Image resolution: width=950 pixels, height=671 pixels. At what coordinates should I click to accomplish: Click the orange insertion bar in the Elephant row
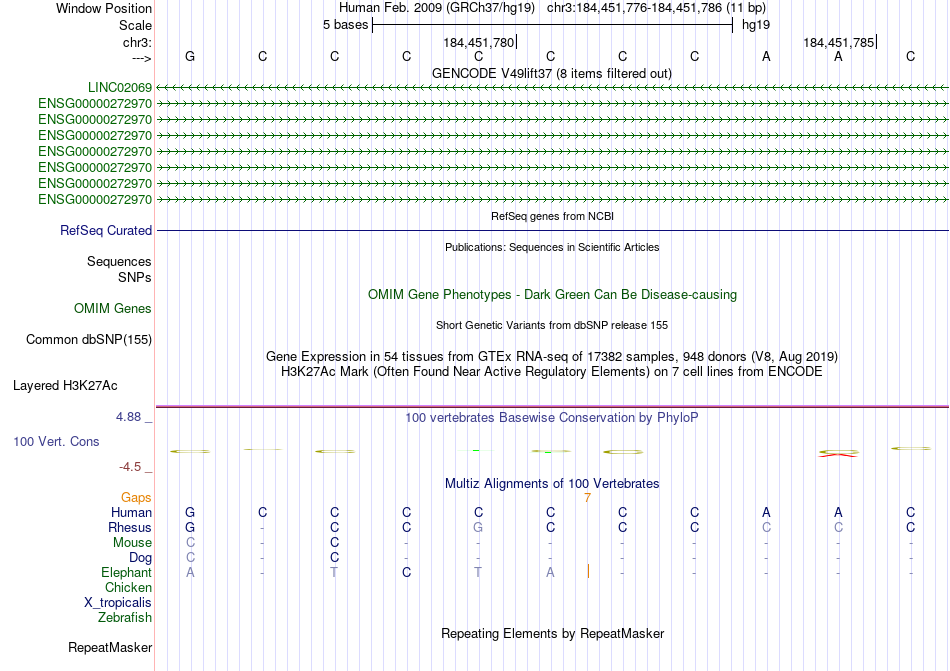coord(588,571)
